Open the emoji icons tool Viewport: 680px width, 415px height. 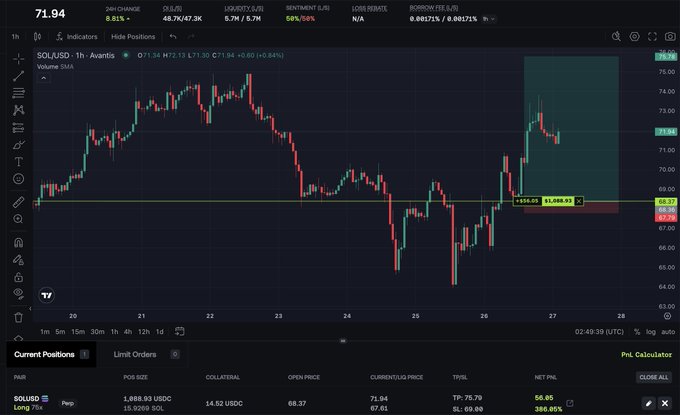pos(18,179)
